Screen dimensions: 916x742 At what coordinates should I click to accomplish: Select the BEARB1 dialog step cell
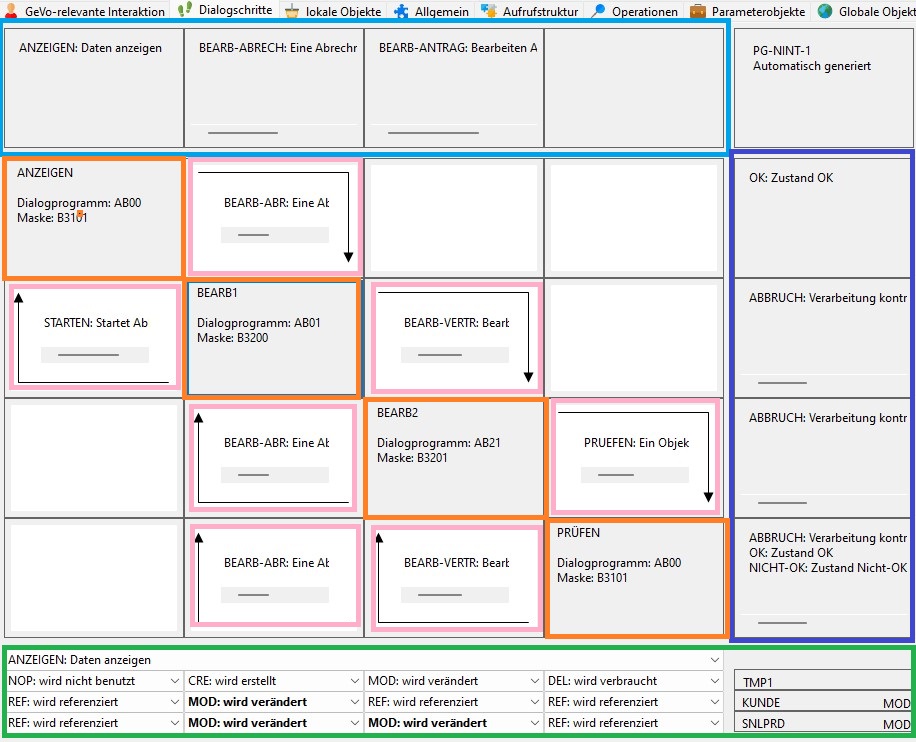point(273,338)
